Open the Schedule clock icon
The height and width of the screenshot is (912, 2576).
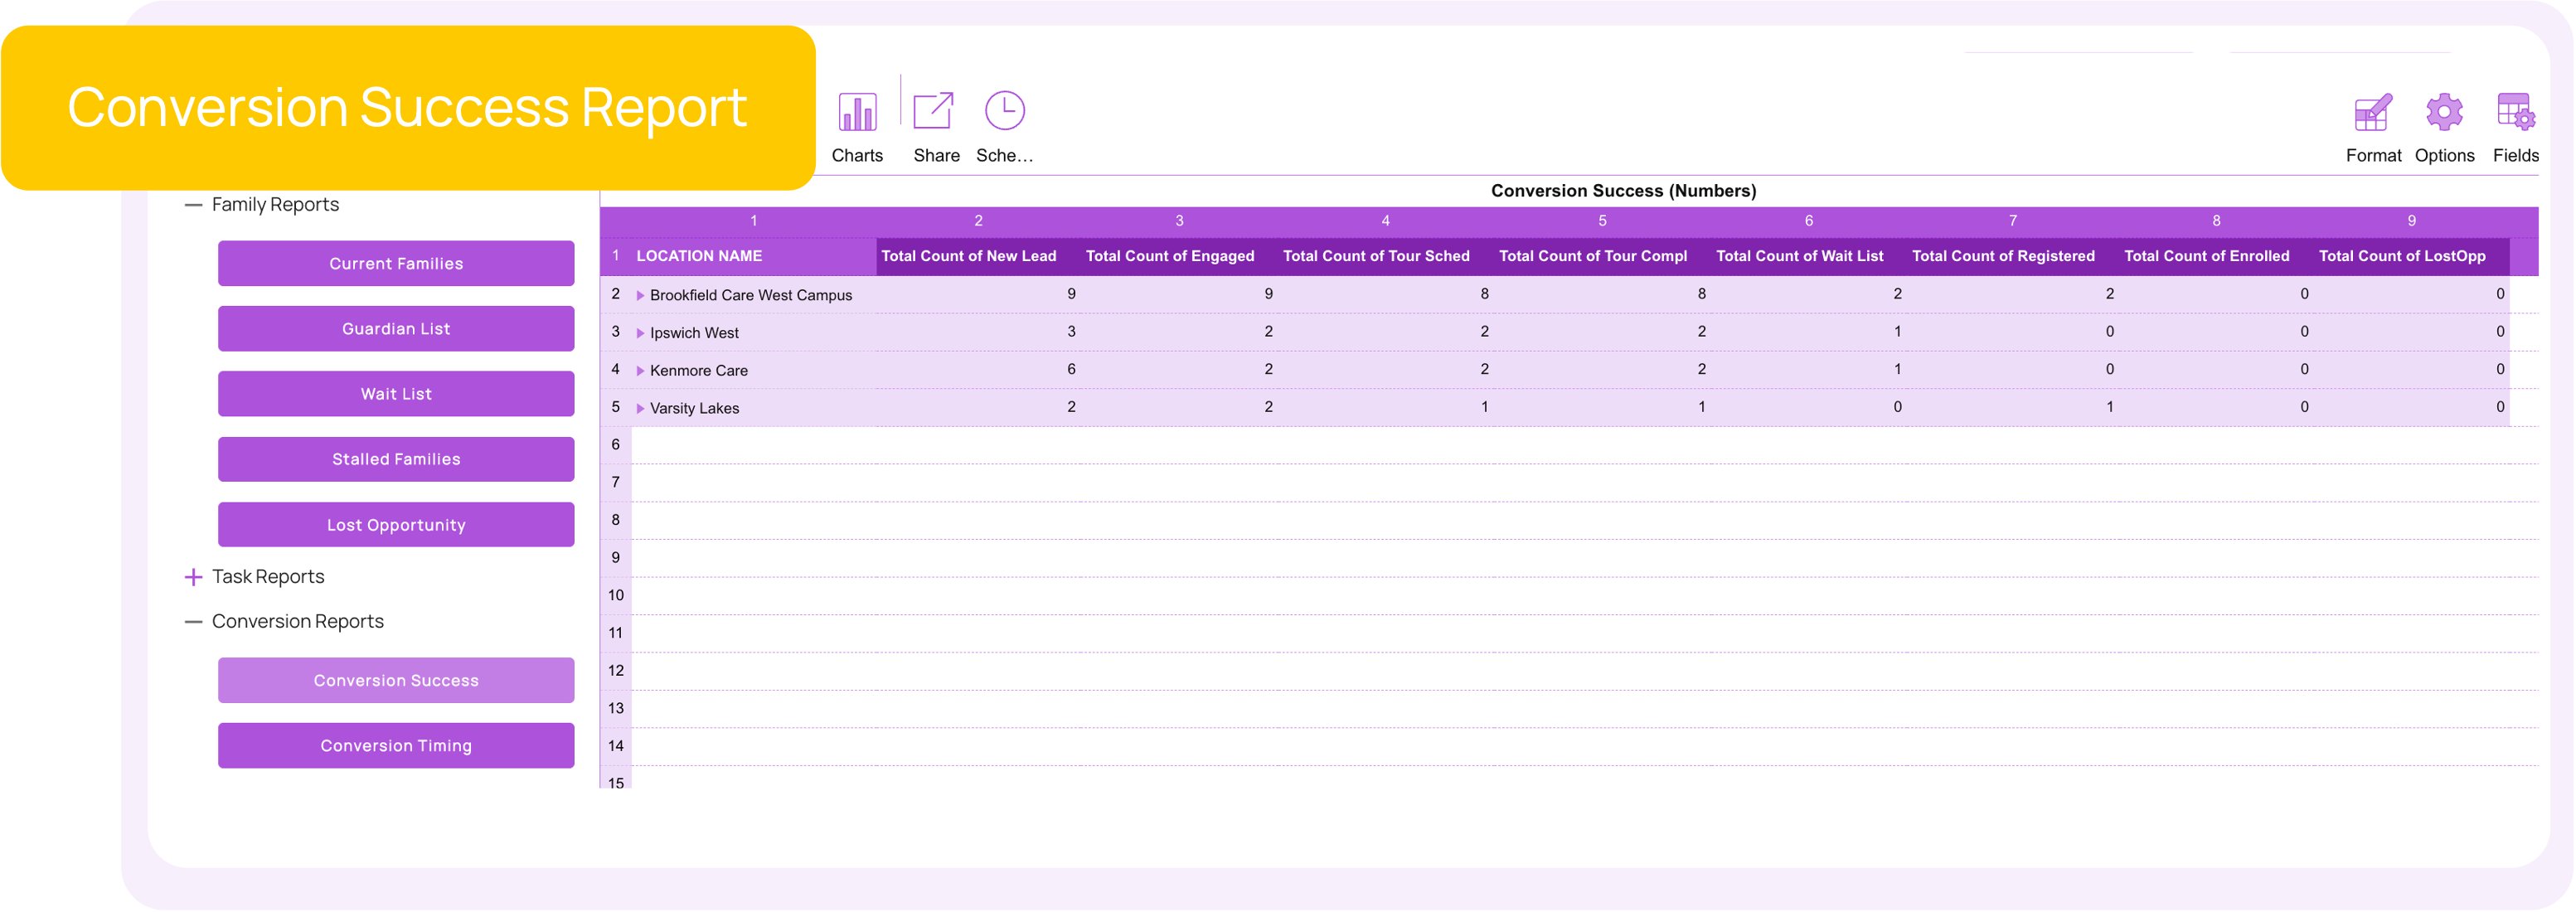point(1004,111)
